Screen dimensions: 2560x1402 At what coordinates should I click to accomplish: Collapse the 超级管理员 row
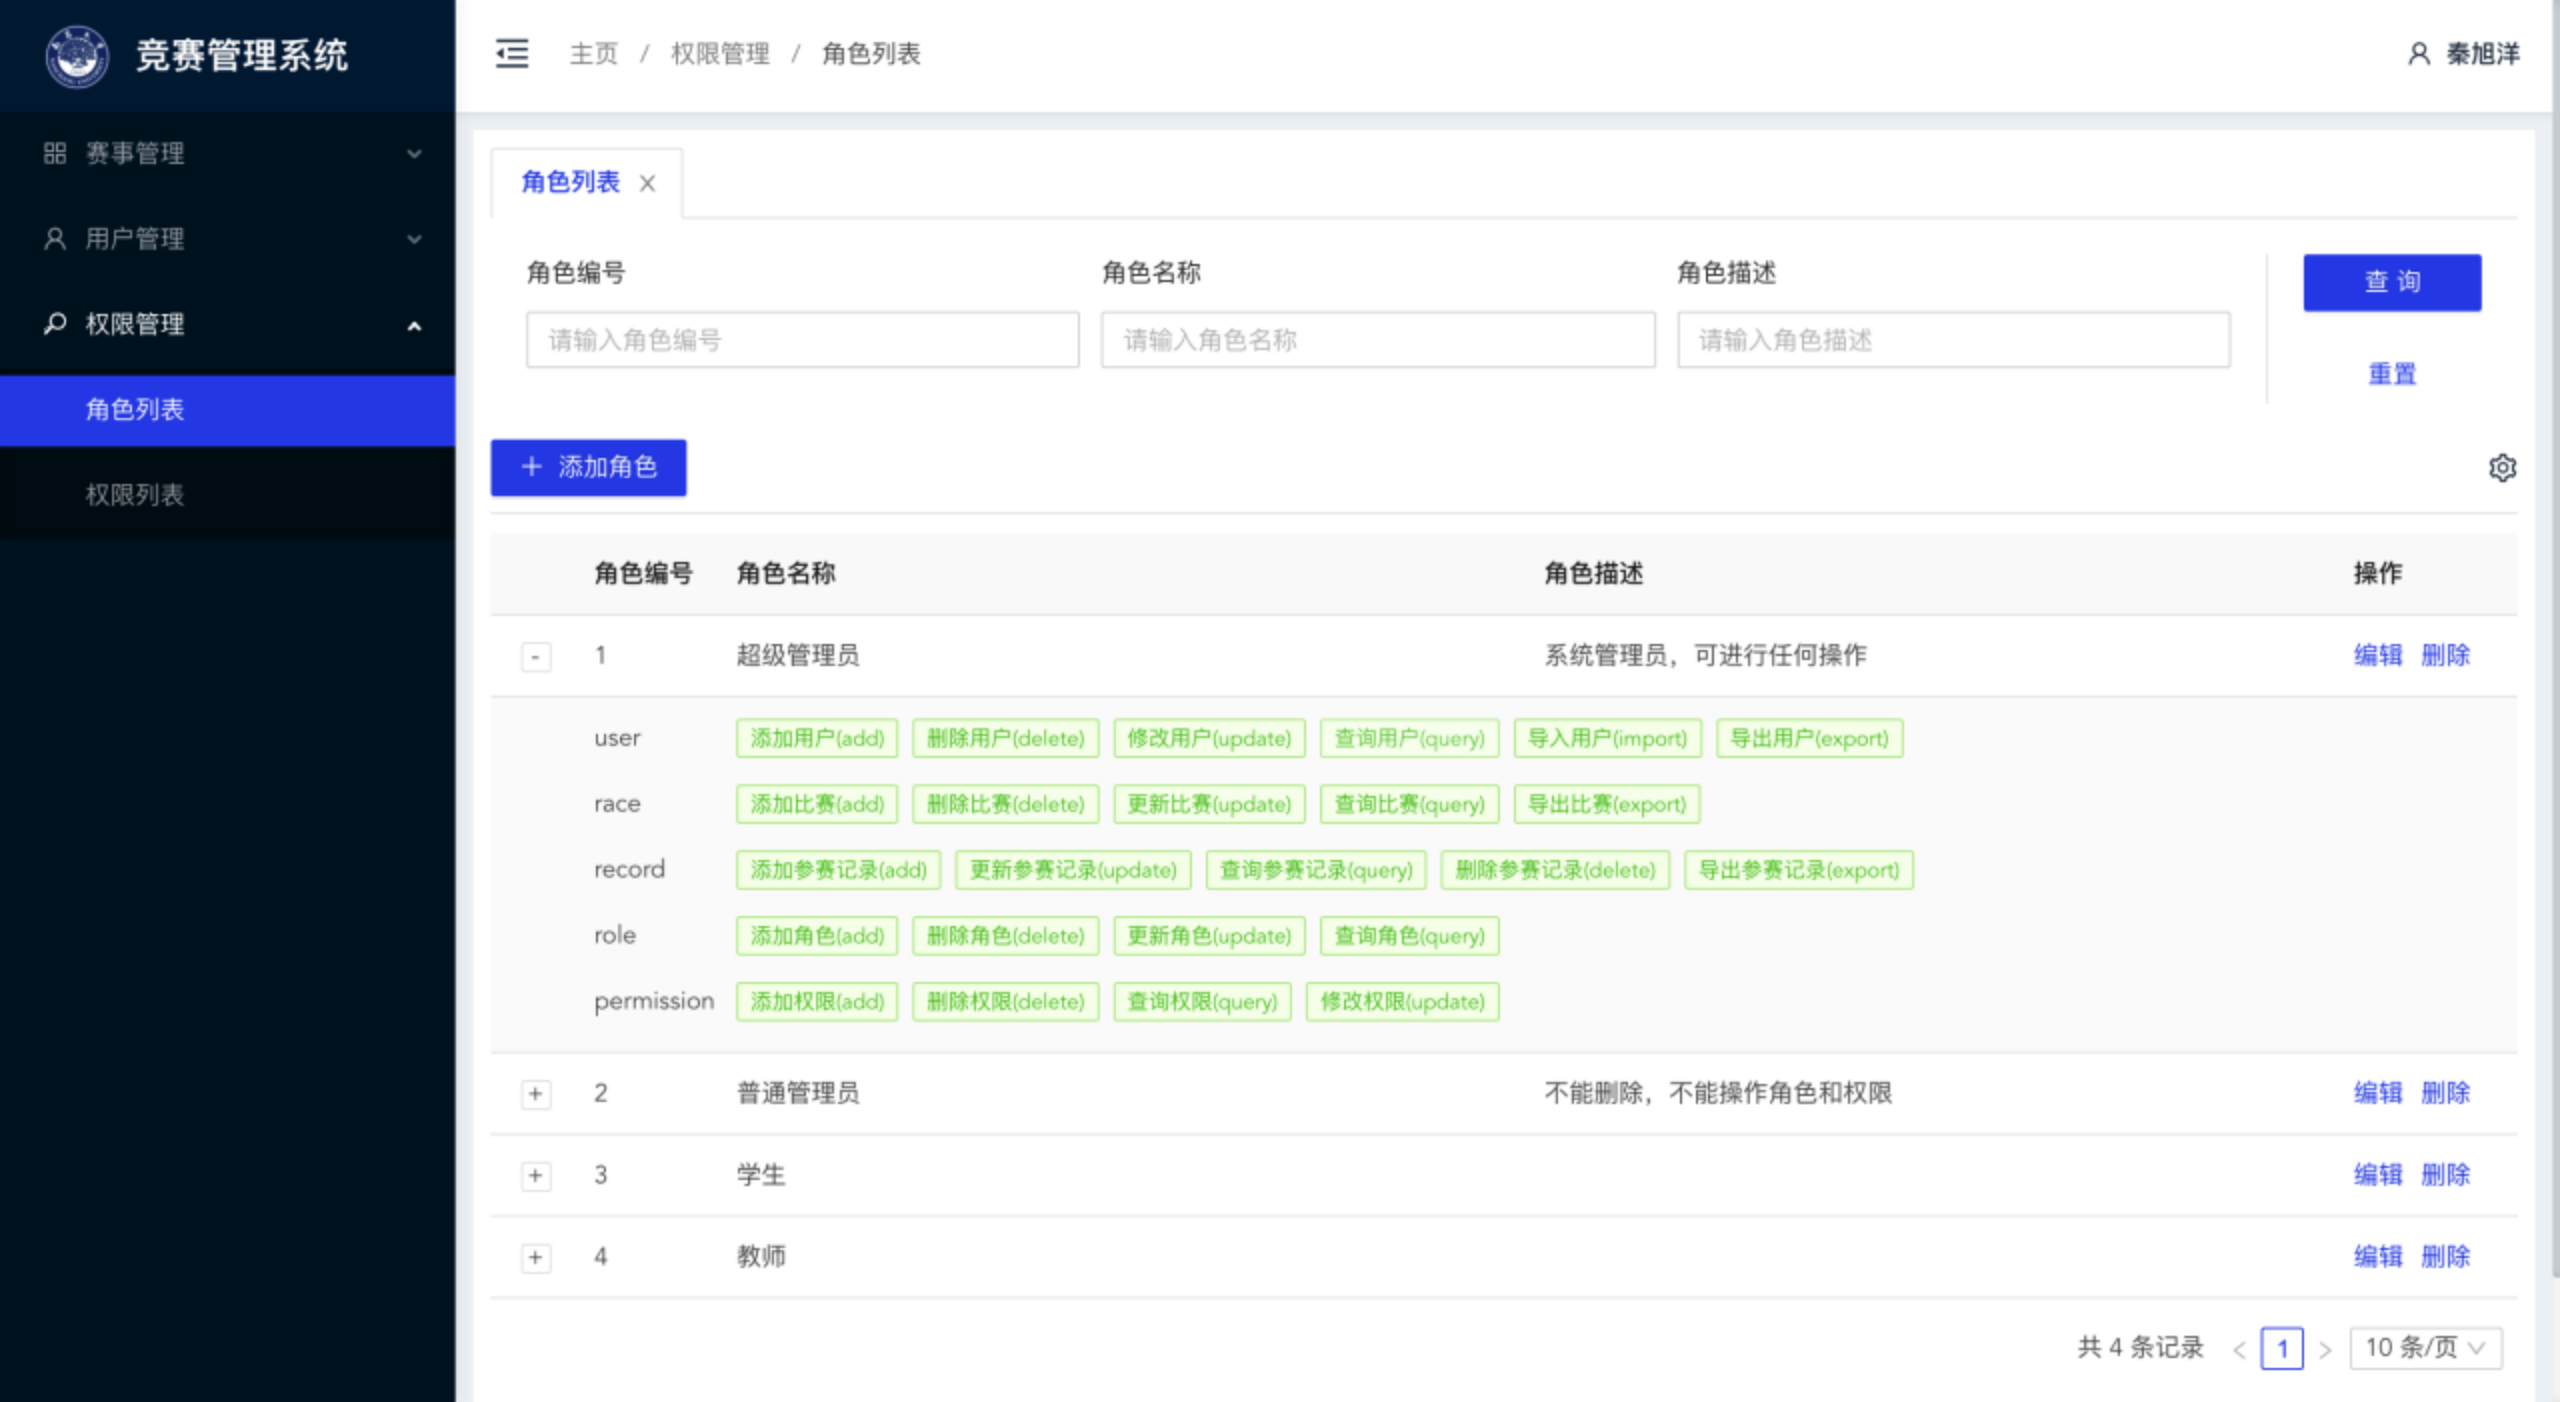click(x=536, y=656)
